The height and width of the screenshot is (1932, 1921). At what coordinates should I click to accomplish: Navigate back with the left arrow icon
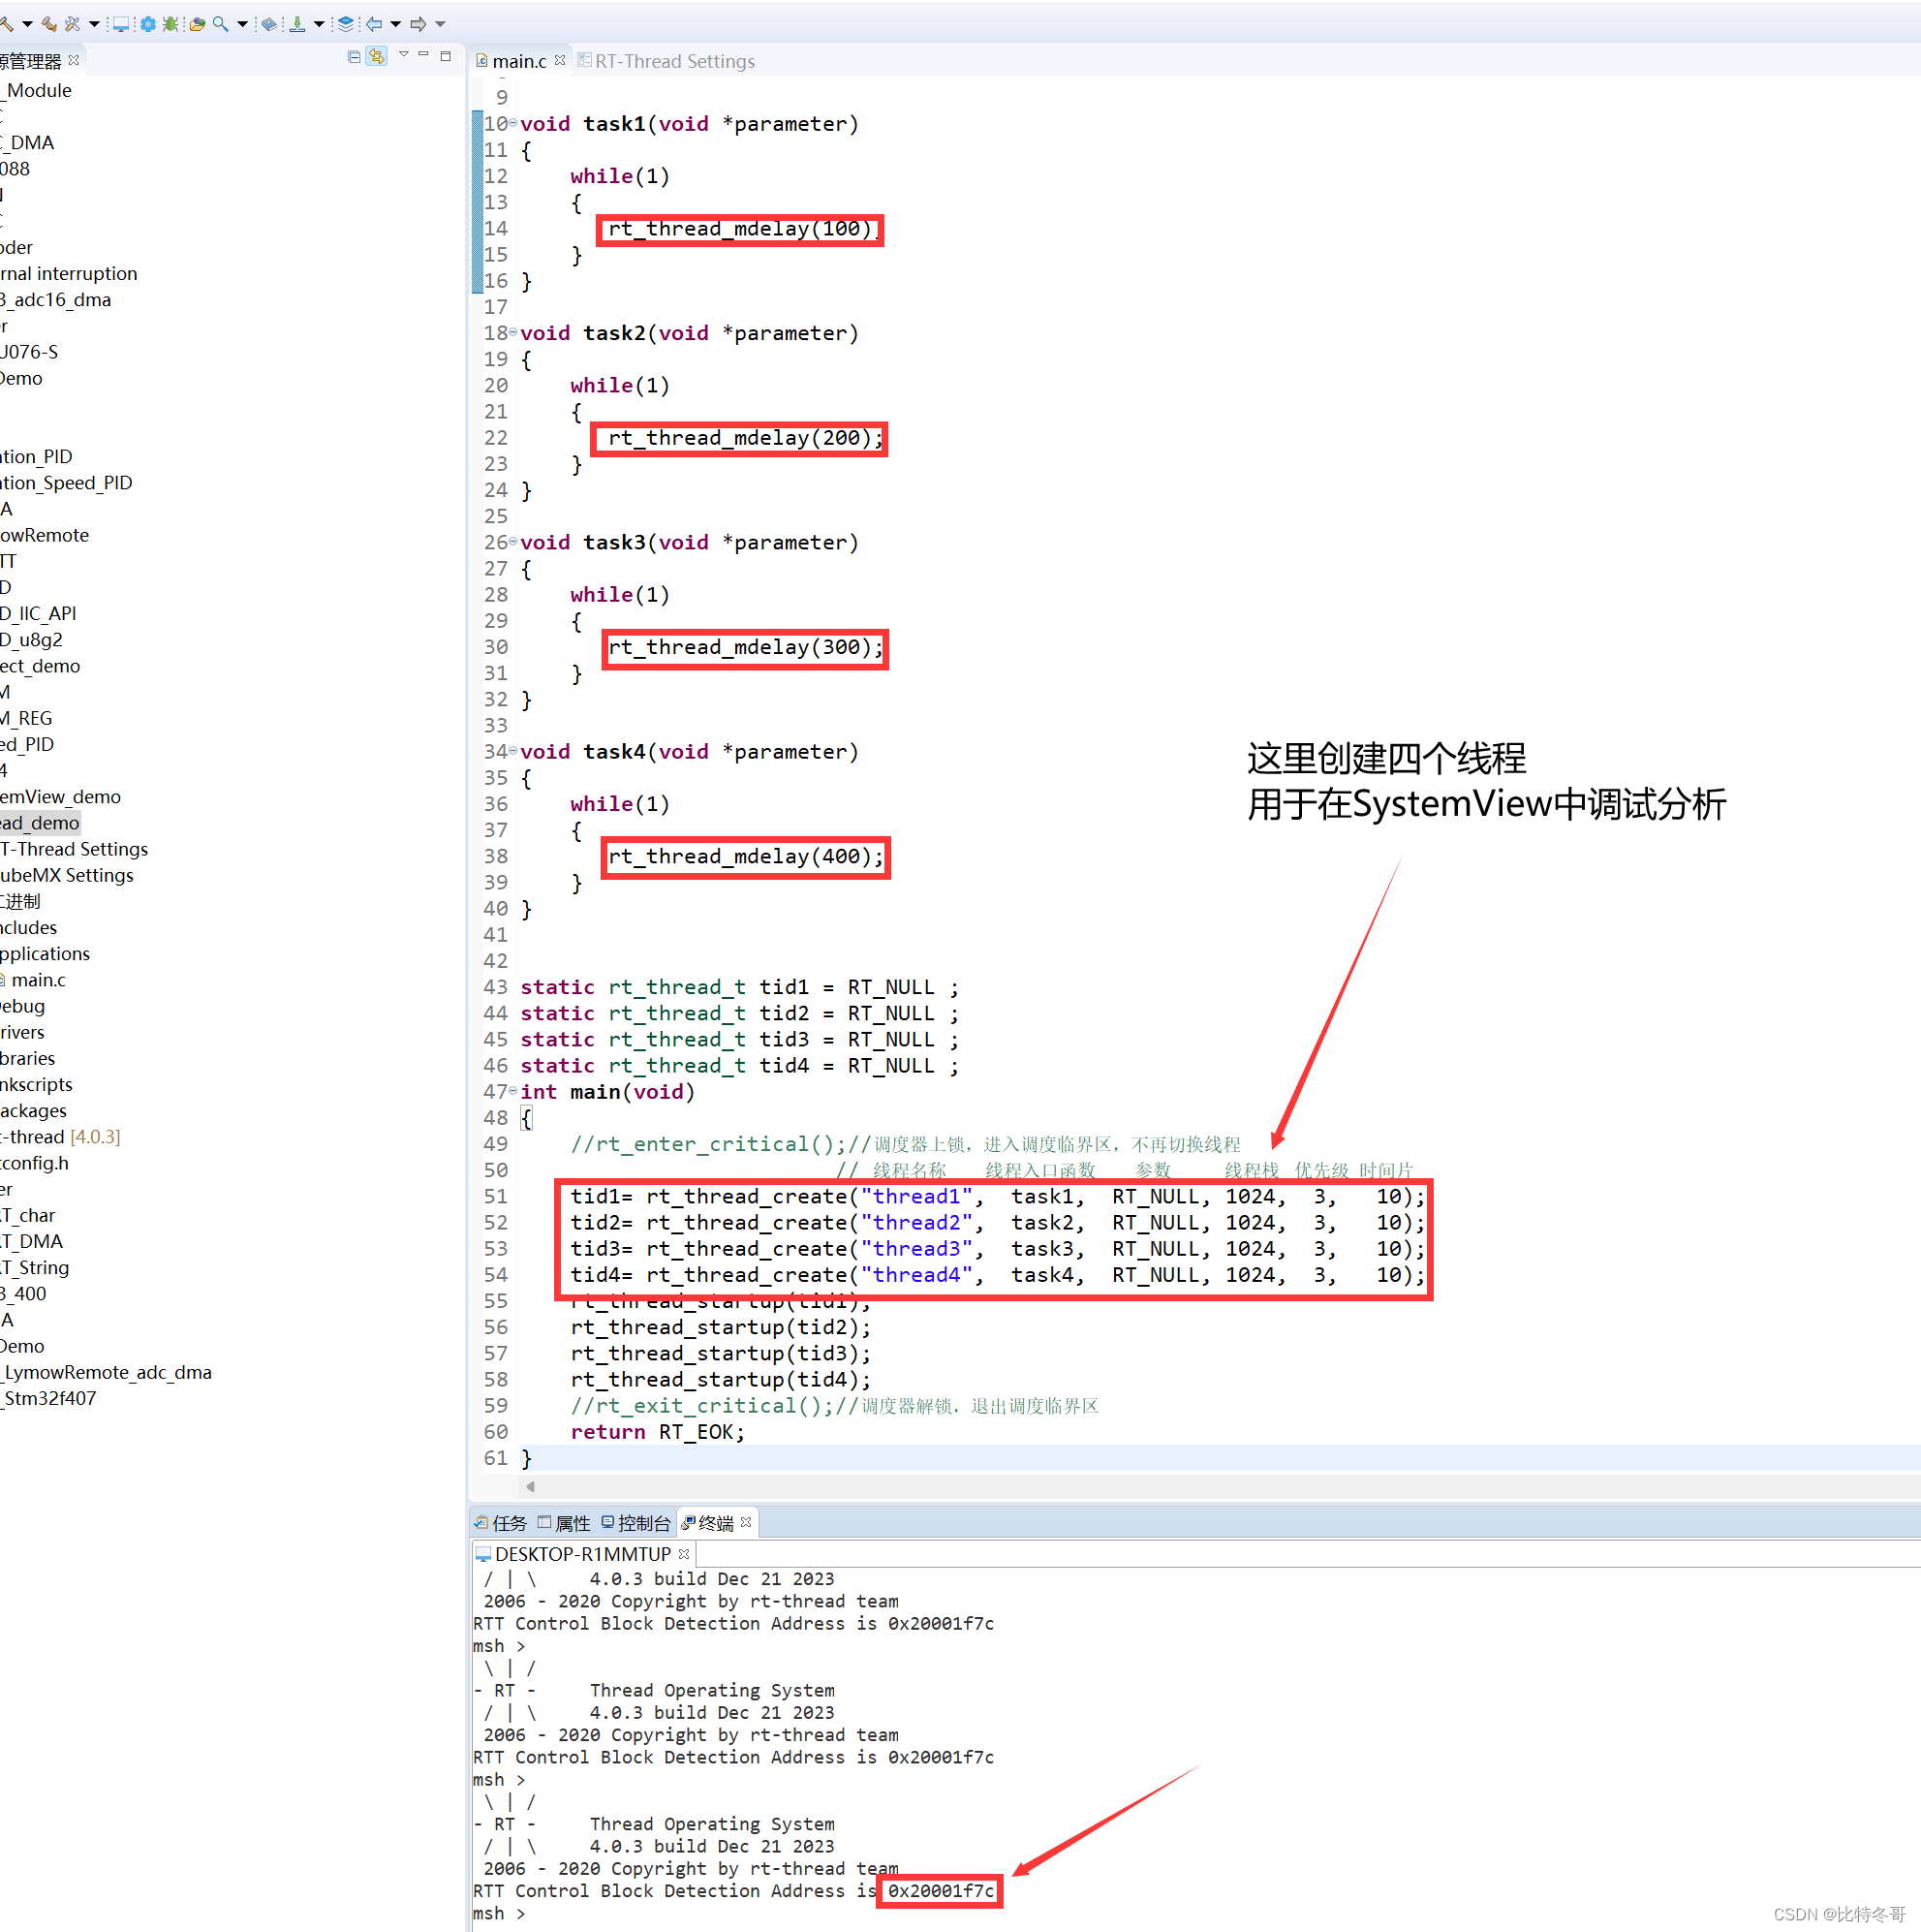tap(374, 24)
